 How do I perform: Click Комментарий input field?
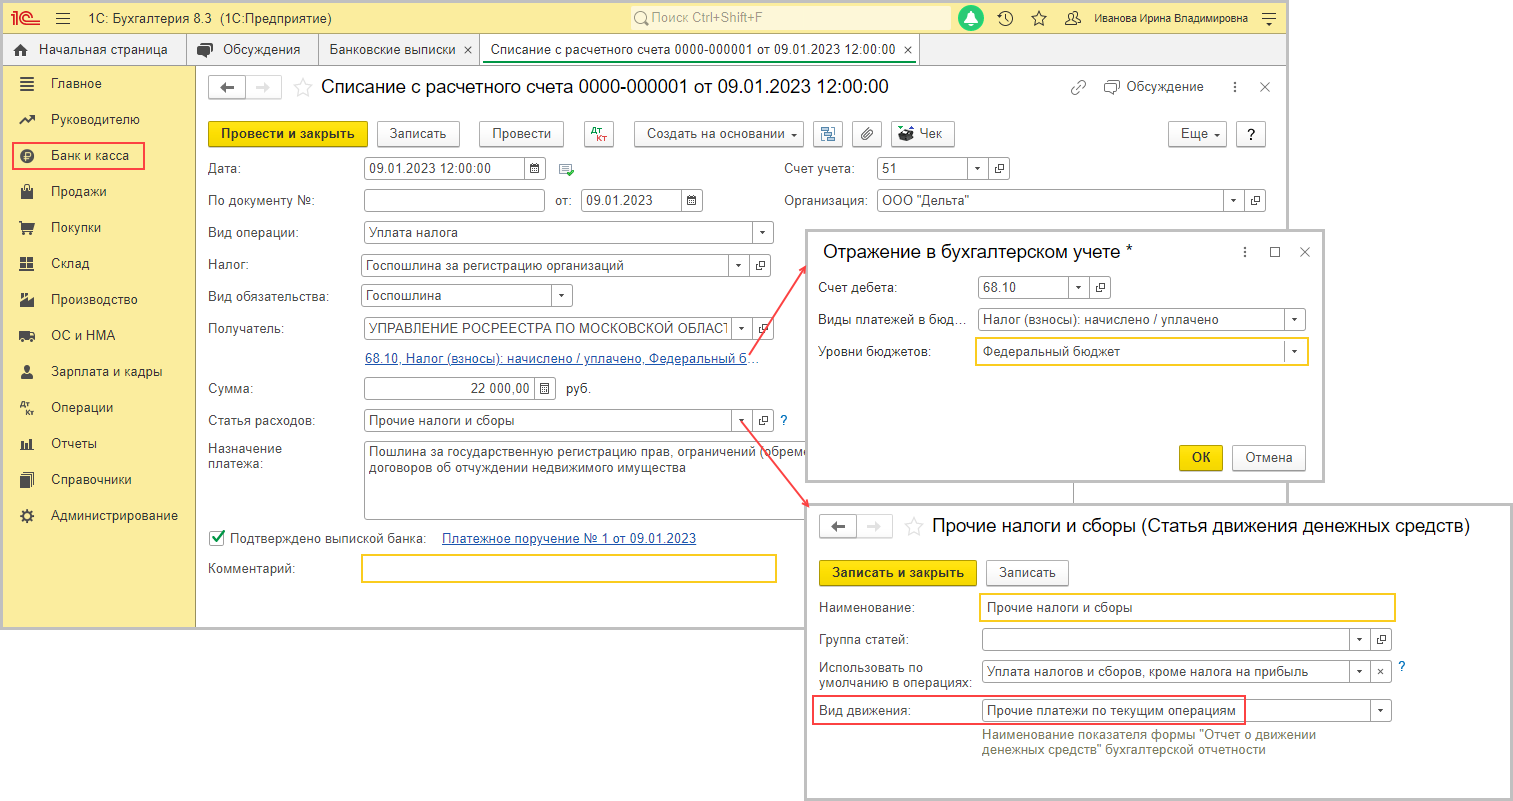569,569
